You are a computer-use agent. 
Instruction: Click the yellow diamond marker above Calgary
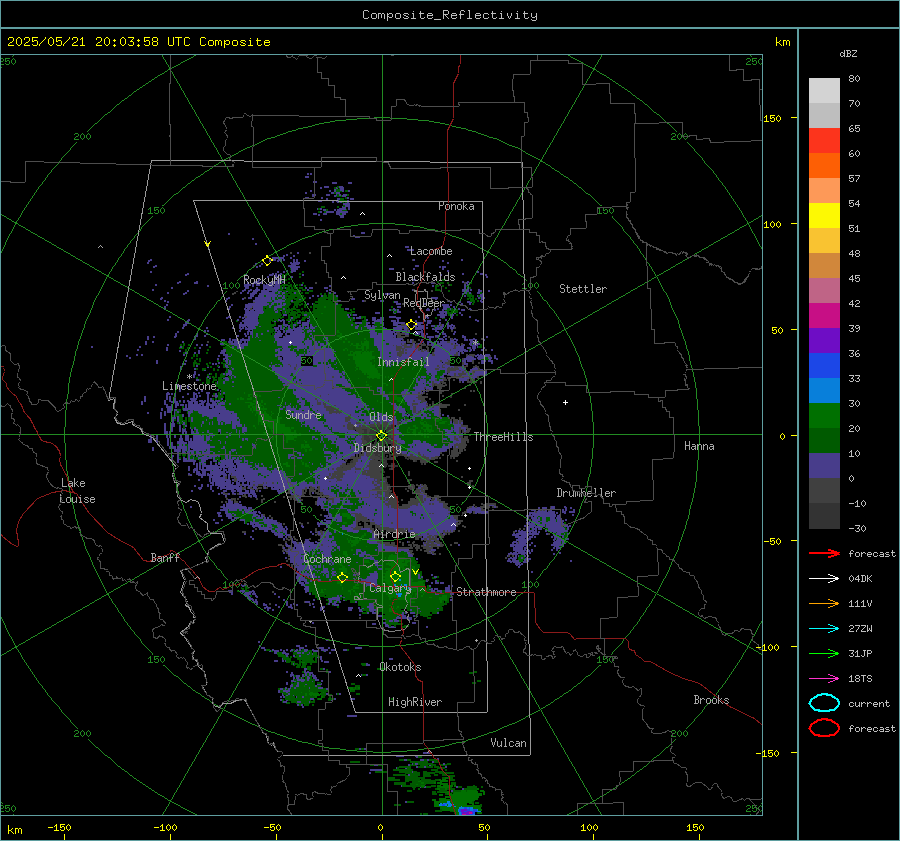tap(395, 576)
